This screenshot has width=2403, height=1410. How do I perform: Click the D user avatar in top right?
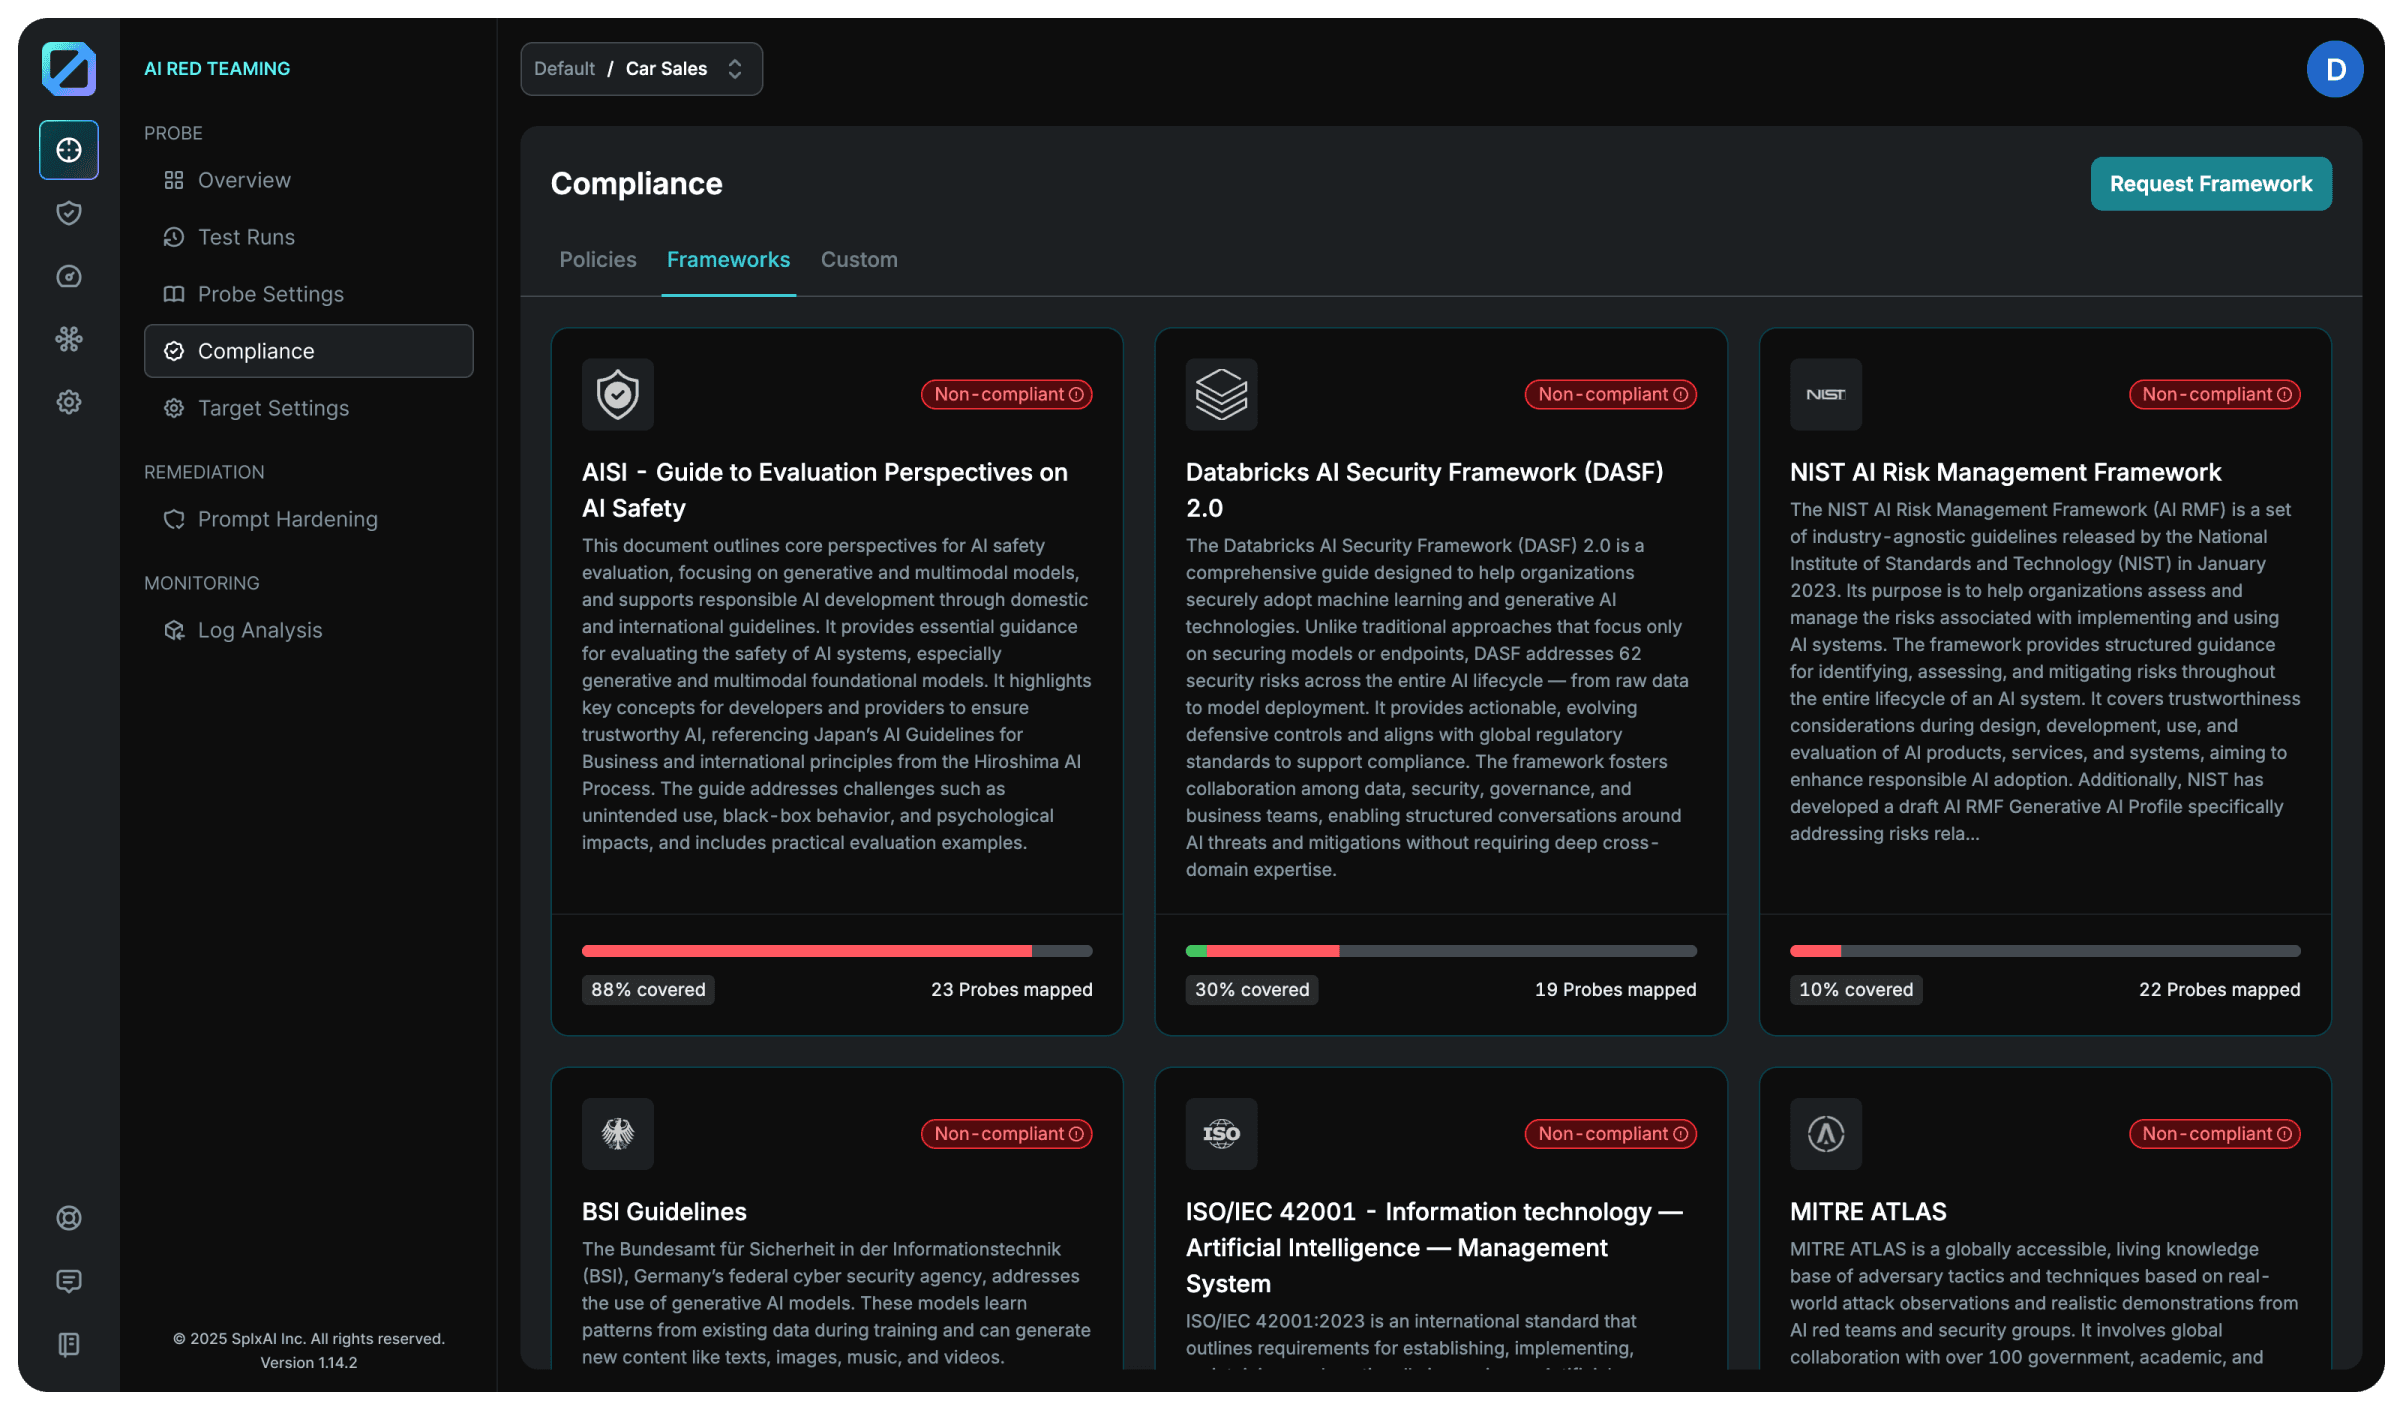click(x=2334, y=68)
